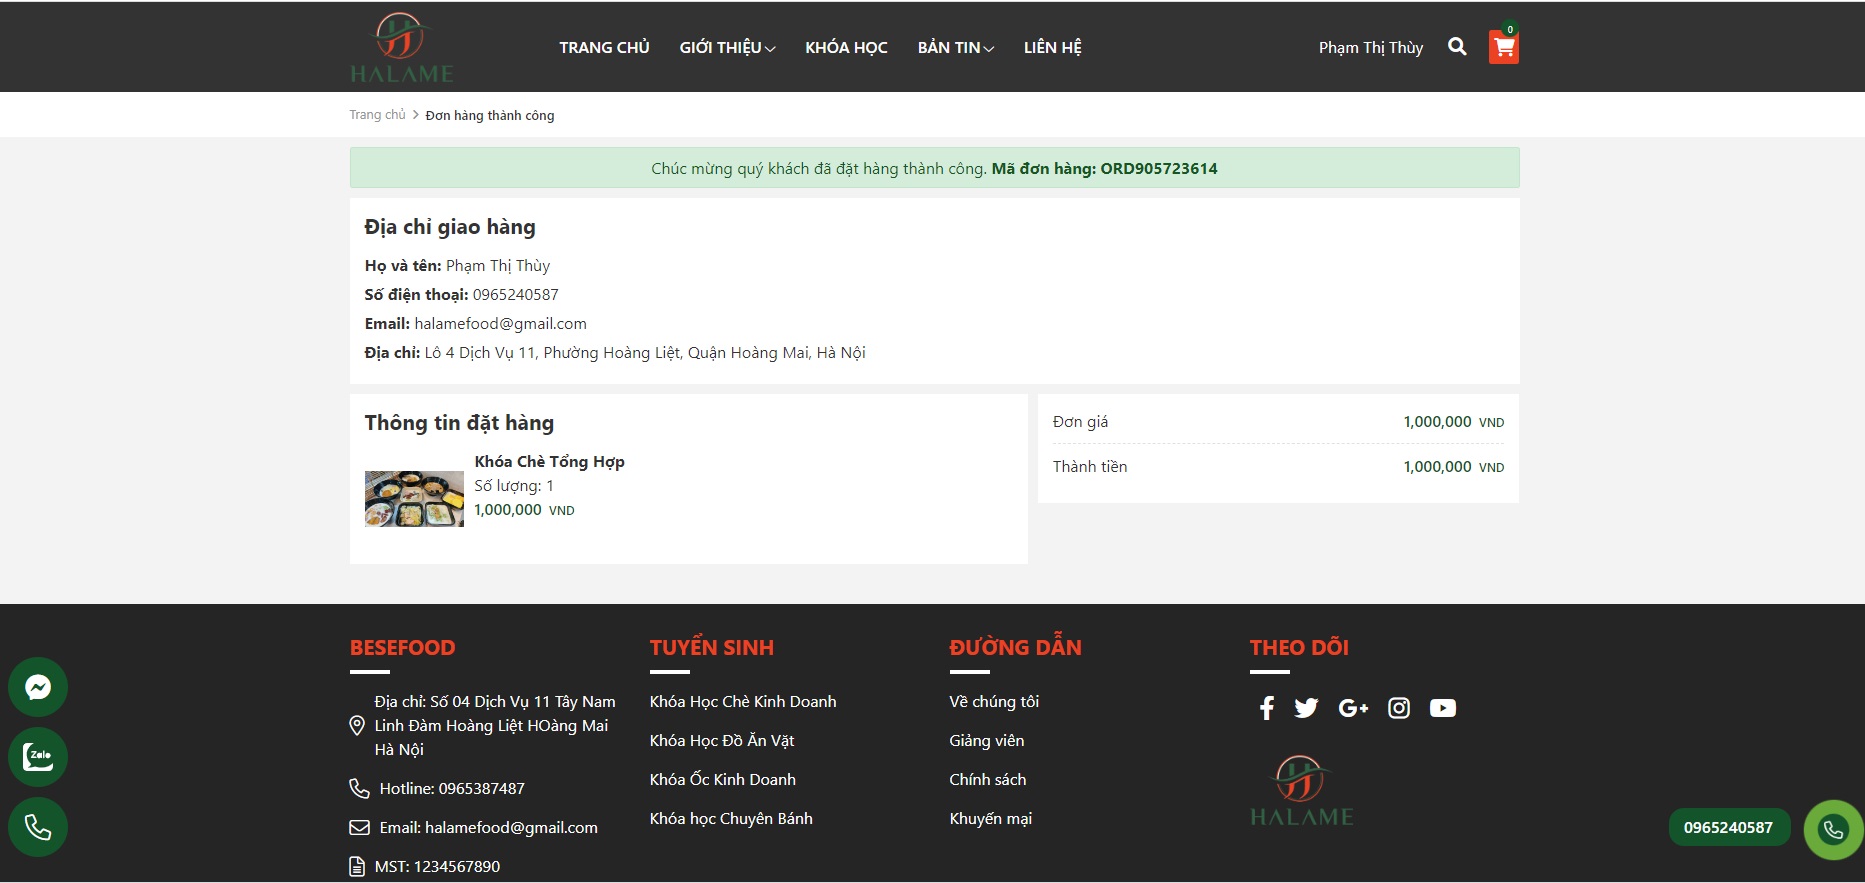Screen dimensions: 1865x883
Task: Open the KHÓA HỌC menu item
Action: click(x=846, y=48)
